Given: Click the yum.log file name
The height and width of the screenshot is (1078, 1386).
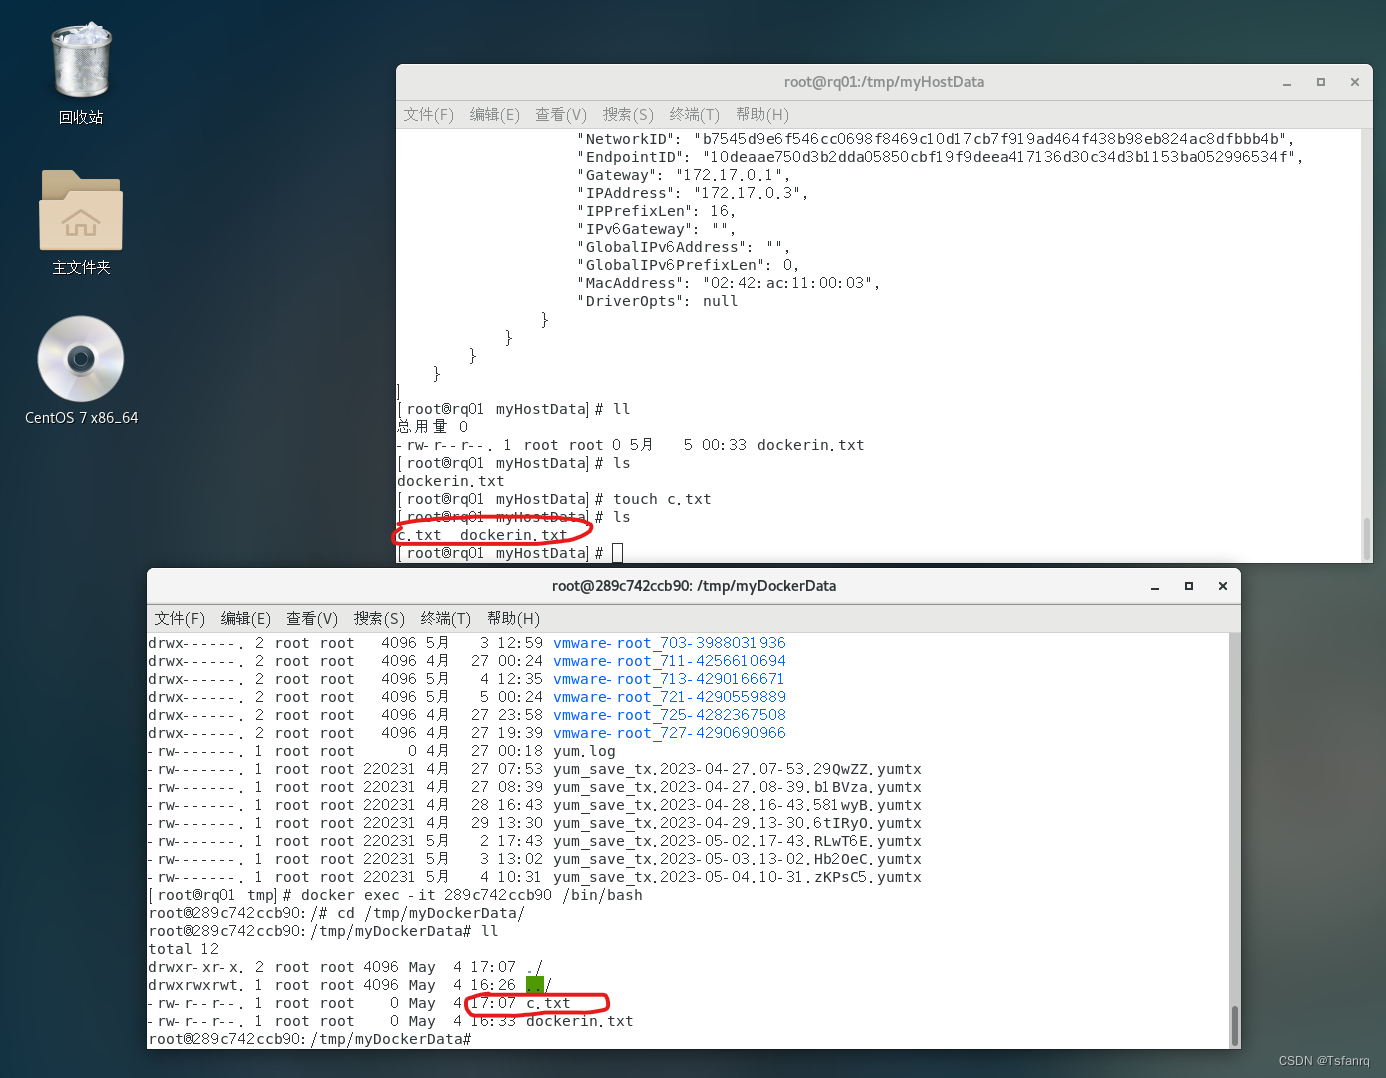Looking at the screenshot, I should tap(584, 751).
